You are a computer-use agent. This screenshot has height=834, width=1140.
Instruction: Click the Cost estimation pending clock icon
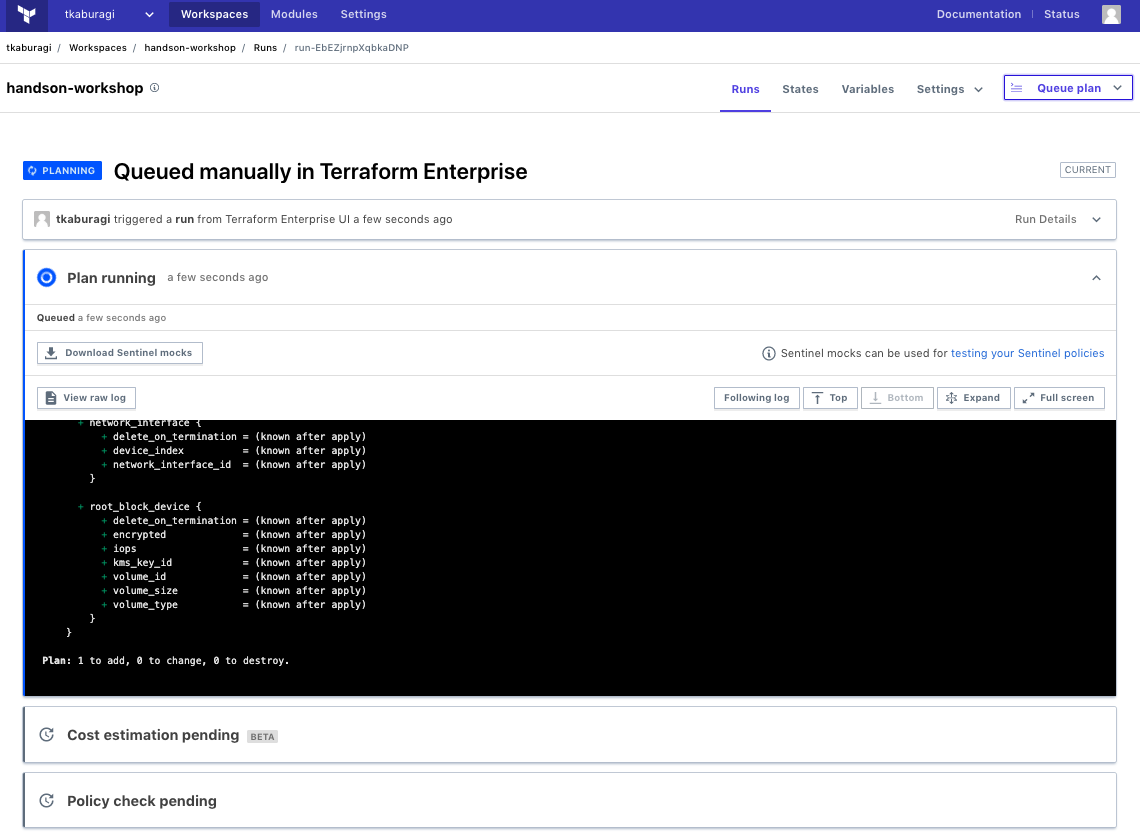(x=46, y=735)
